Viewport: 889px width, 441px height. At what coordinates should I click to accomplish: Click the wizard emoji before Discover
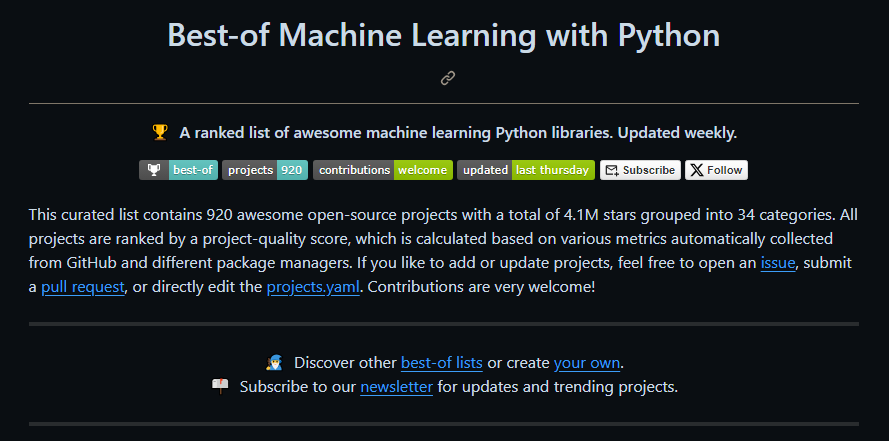point(274,362)
